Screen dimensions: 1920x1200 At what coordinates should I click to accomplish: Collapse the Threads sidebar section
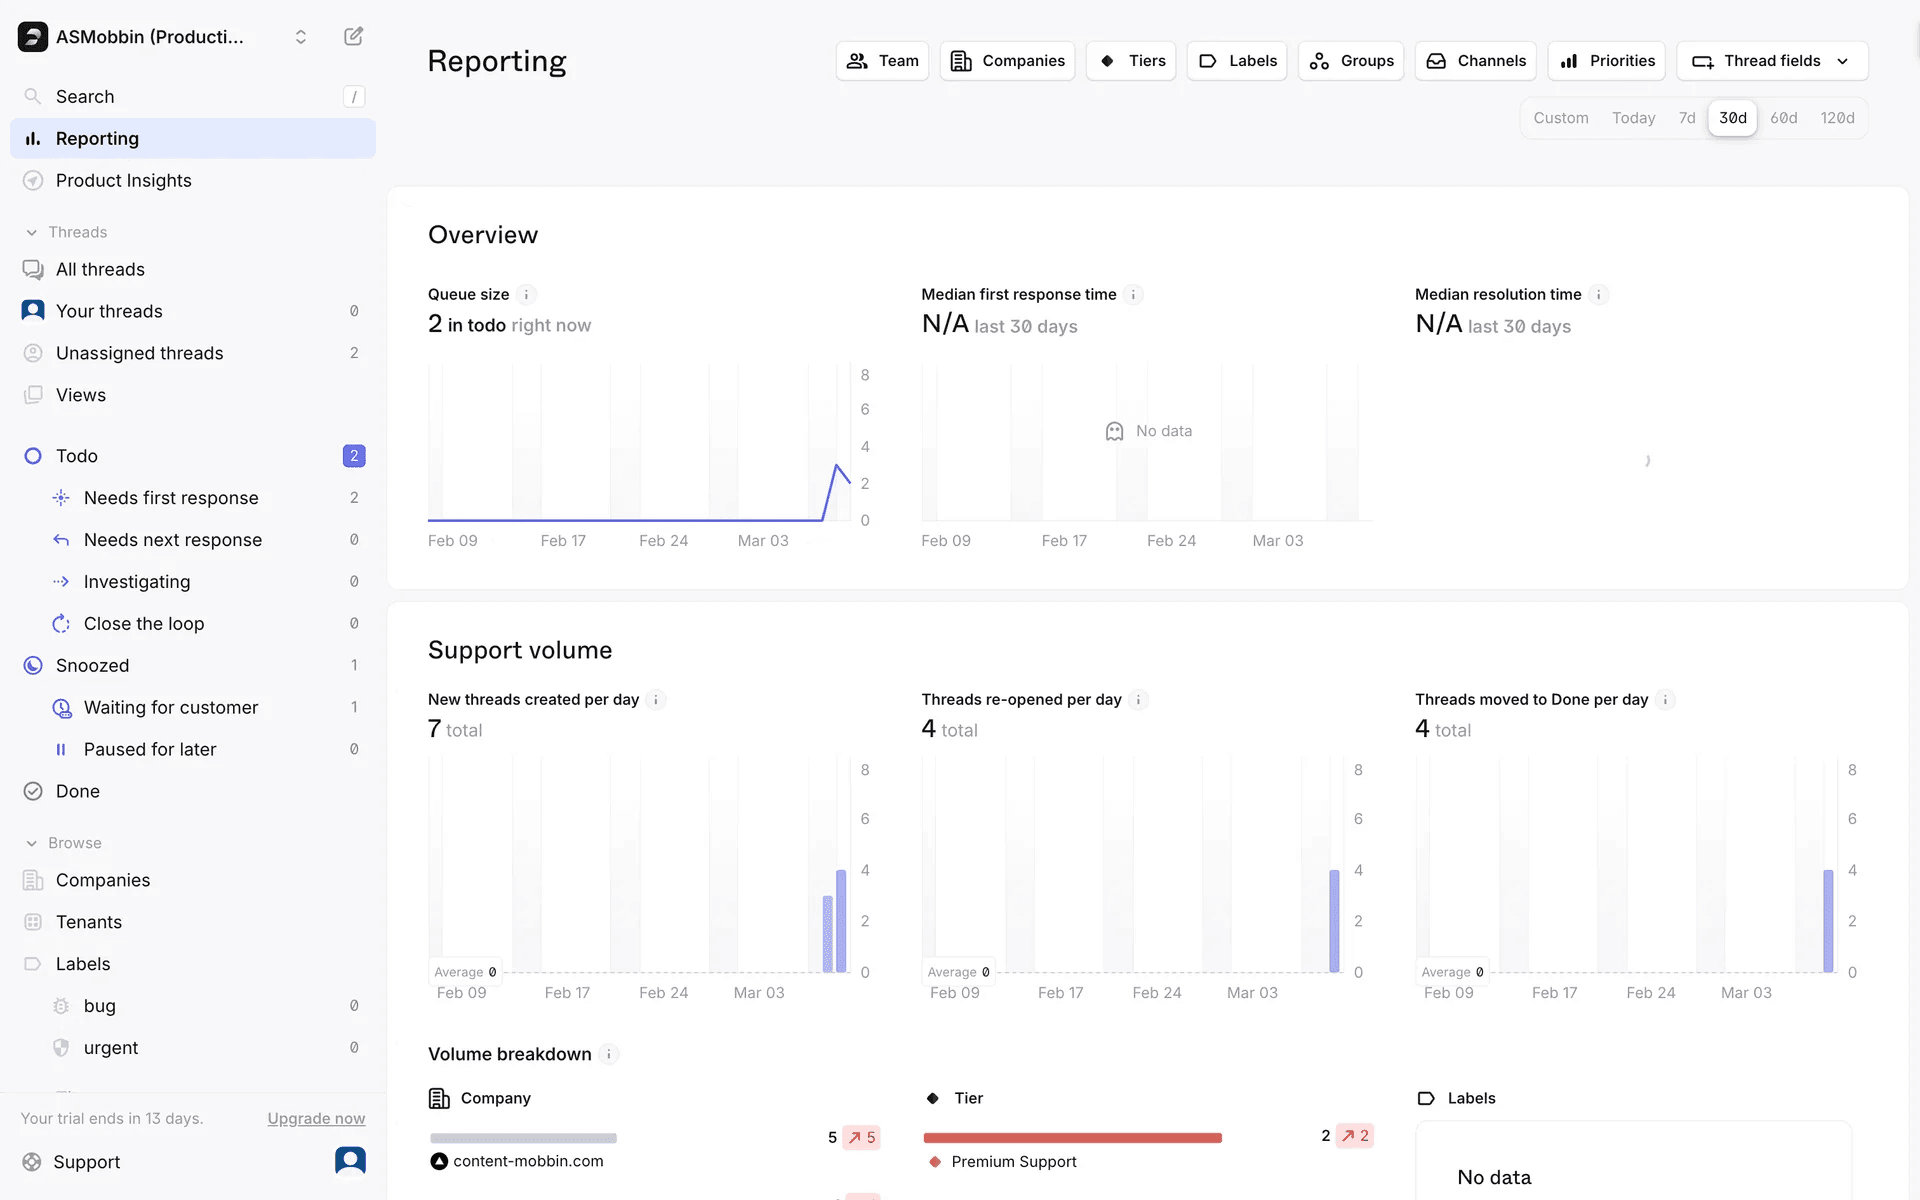coord(32,232)
